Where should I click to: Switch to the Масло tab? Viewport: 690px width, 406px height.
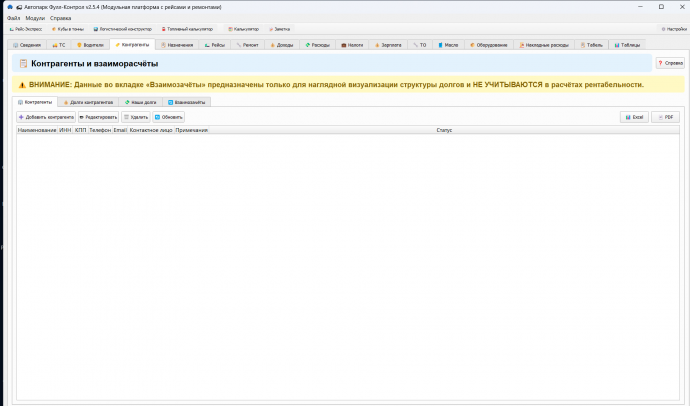(x=448, y=45)
